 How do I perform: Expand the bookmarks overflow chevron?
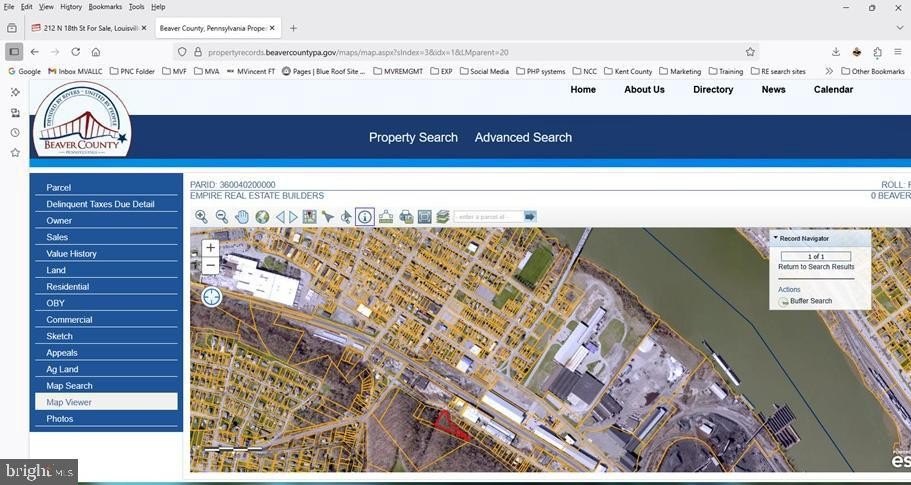[828, 71]
